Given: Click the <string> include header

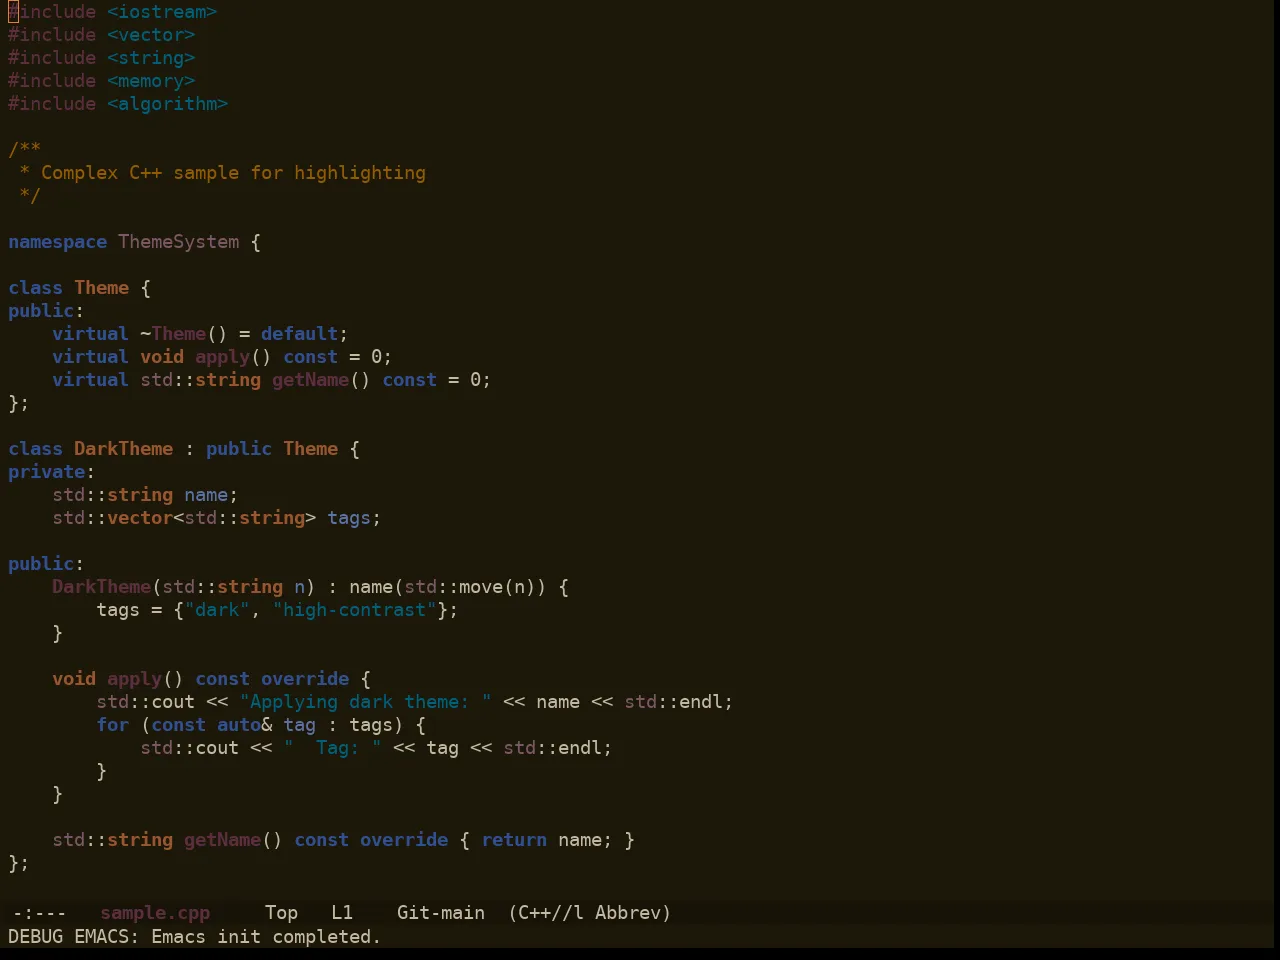Looking at the screenshot, I should (151, 58).
